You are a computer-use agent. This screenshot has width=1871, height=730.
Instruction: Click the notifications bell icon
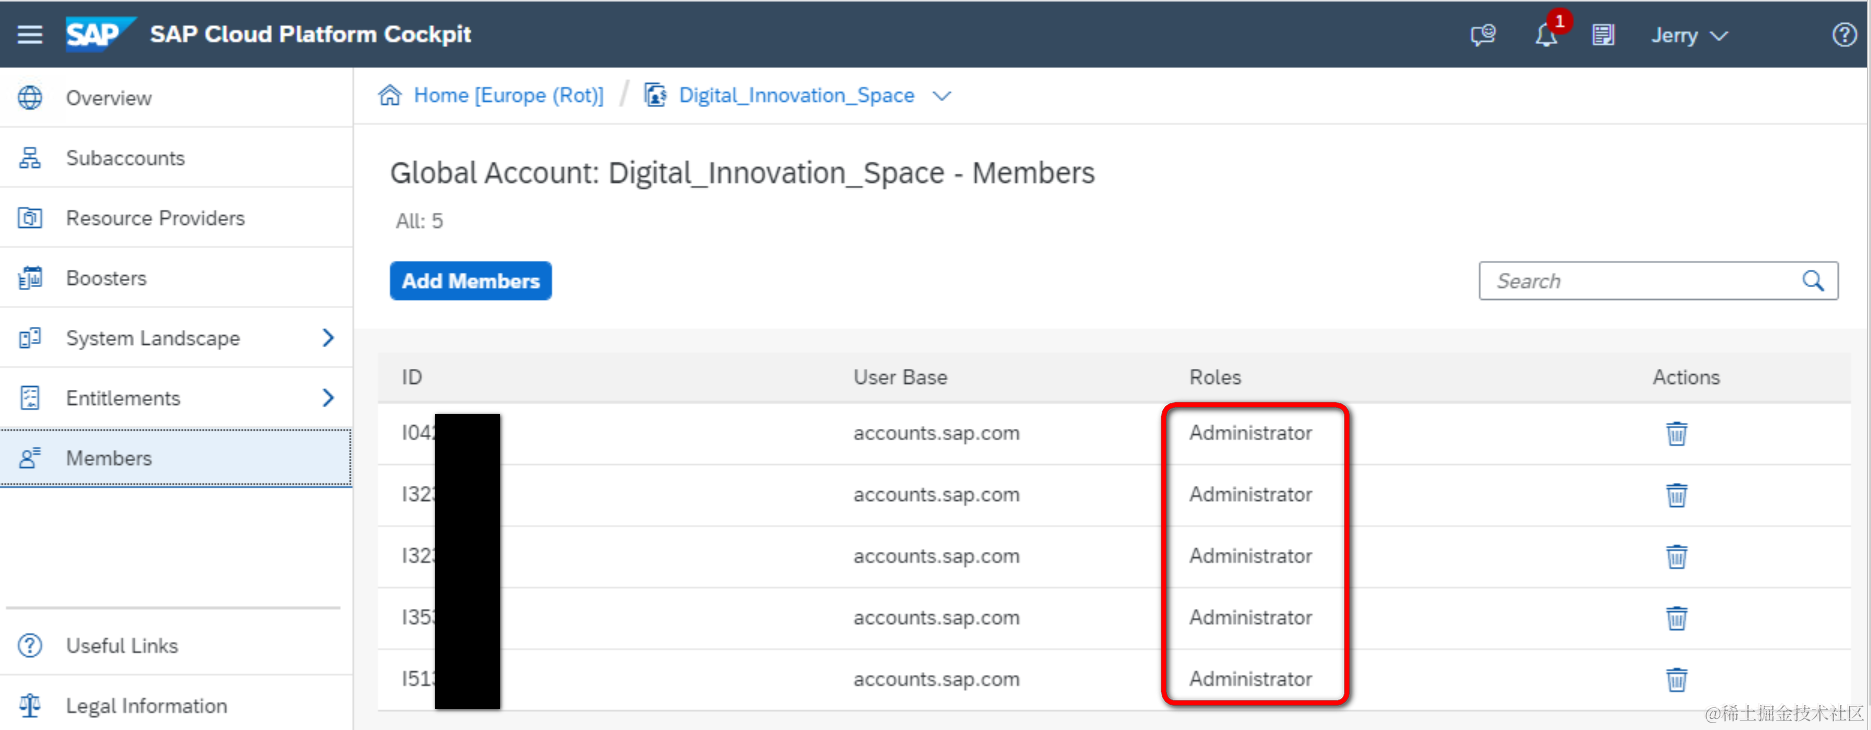1546,36
